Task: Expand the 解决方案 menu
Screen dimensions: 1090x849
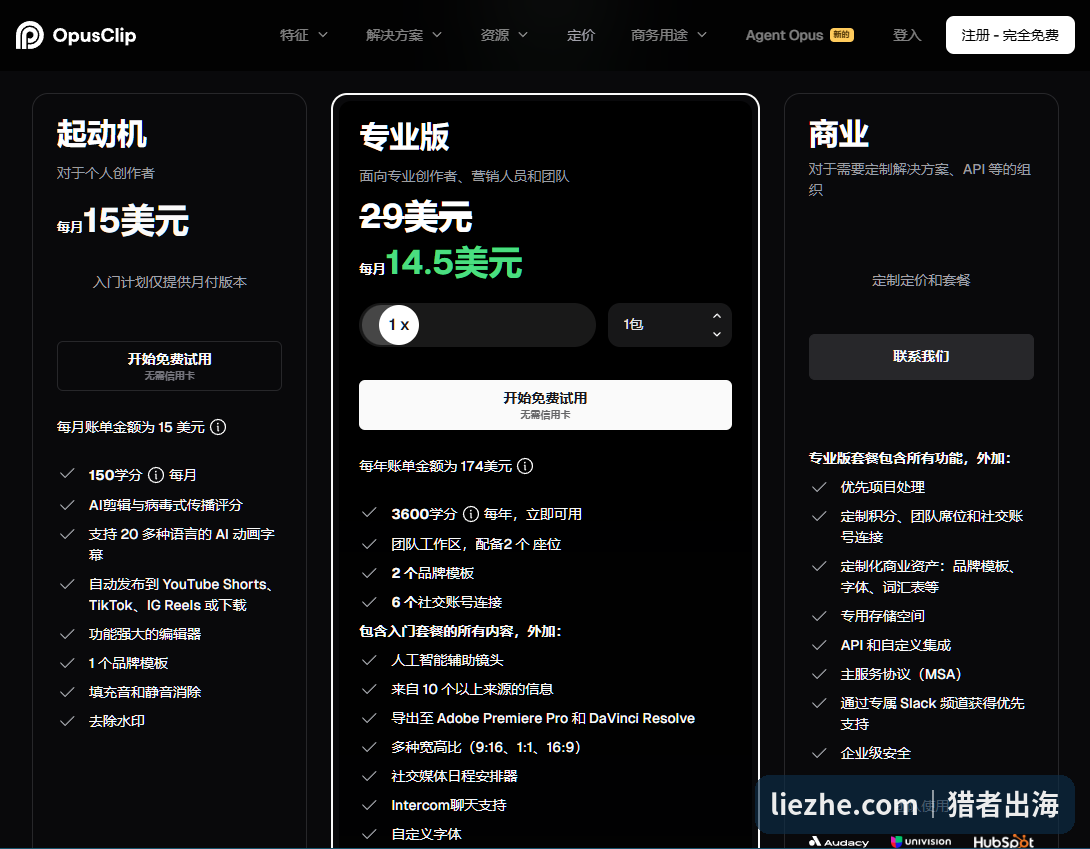Action: pos(404,35)
